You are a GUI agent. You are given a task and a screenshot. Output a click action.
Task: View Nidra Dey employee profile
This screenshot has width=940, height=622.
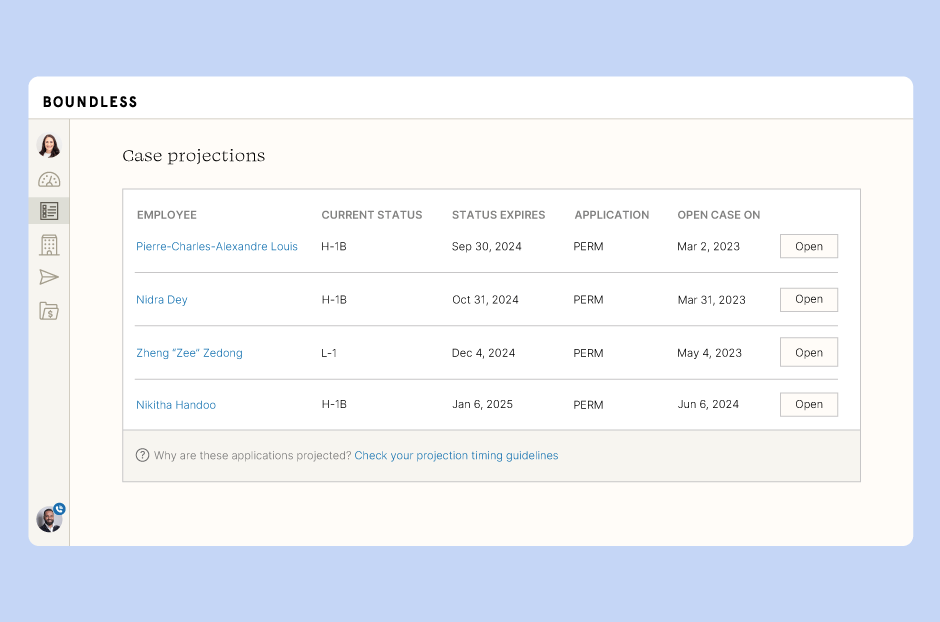tap(162, 300)
